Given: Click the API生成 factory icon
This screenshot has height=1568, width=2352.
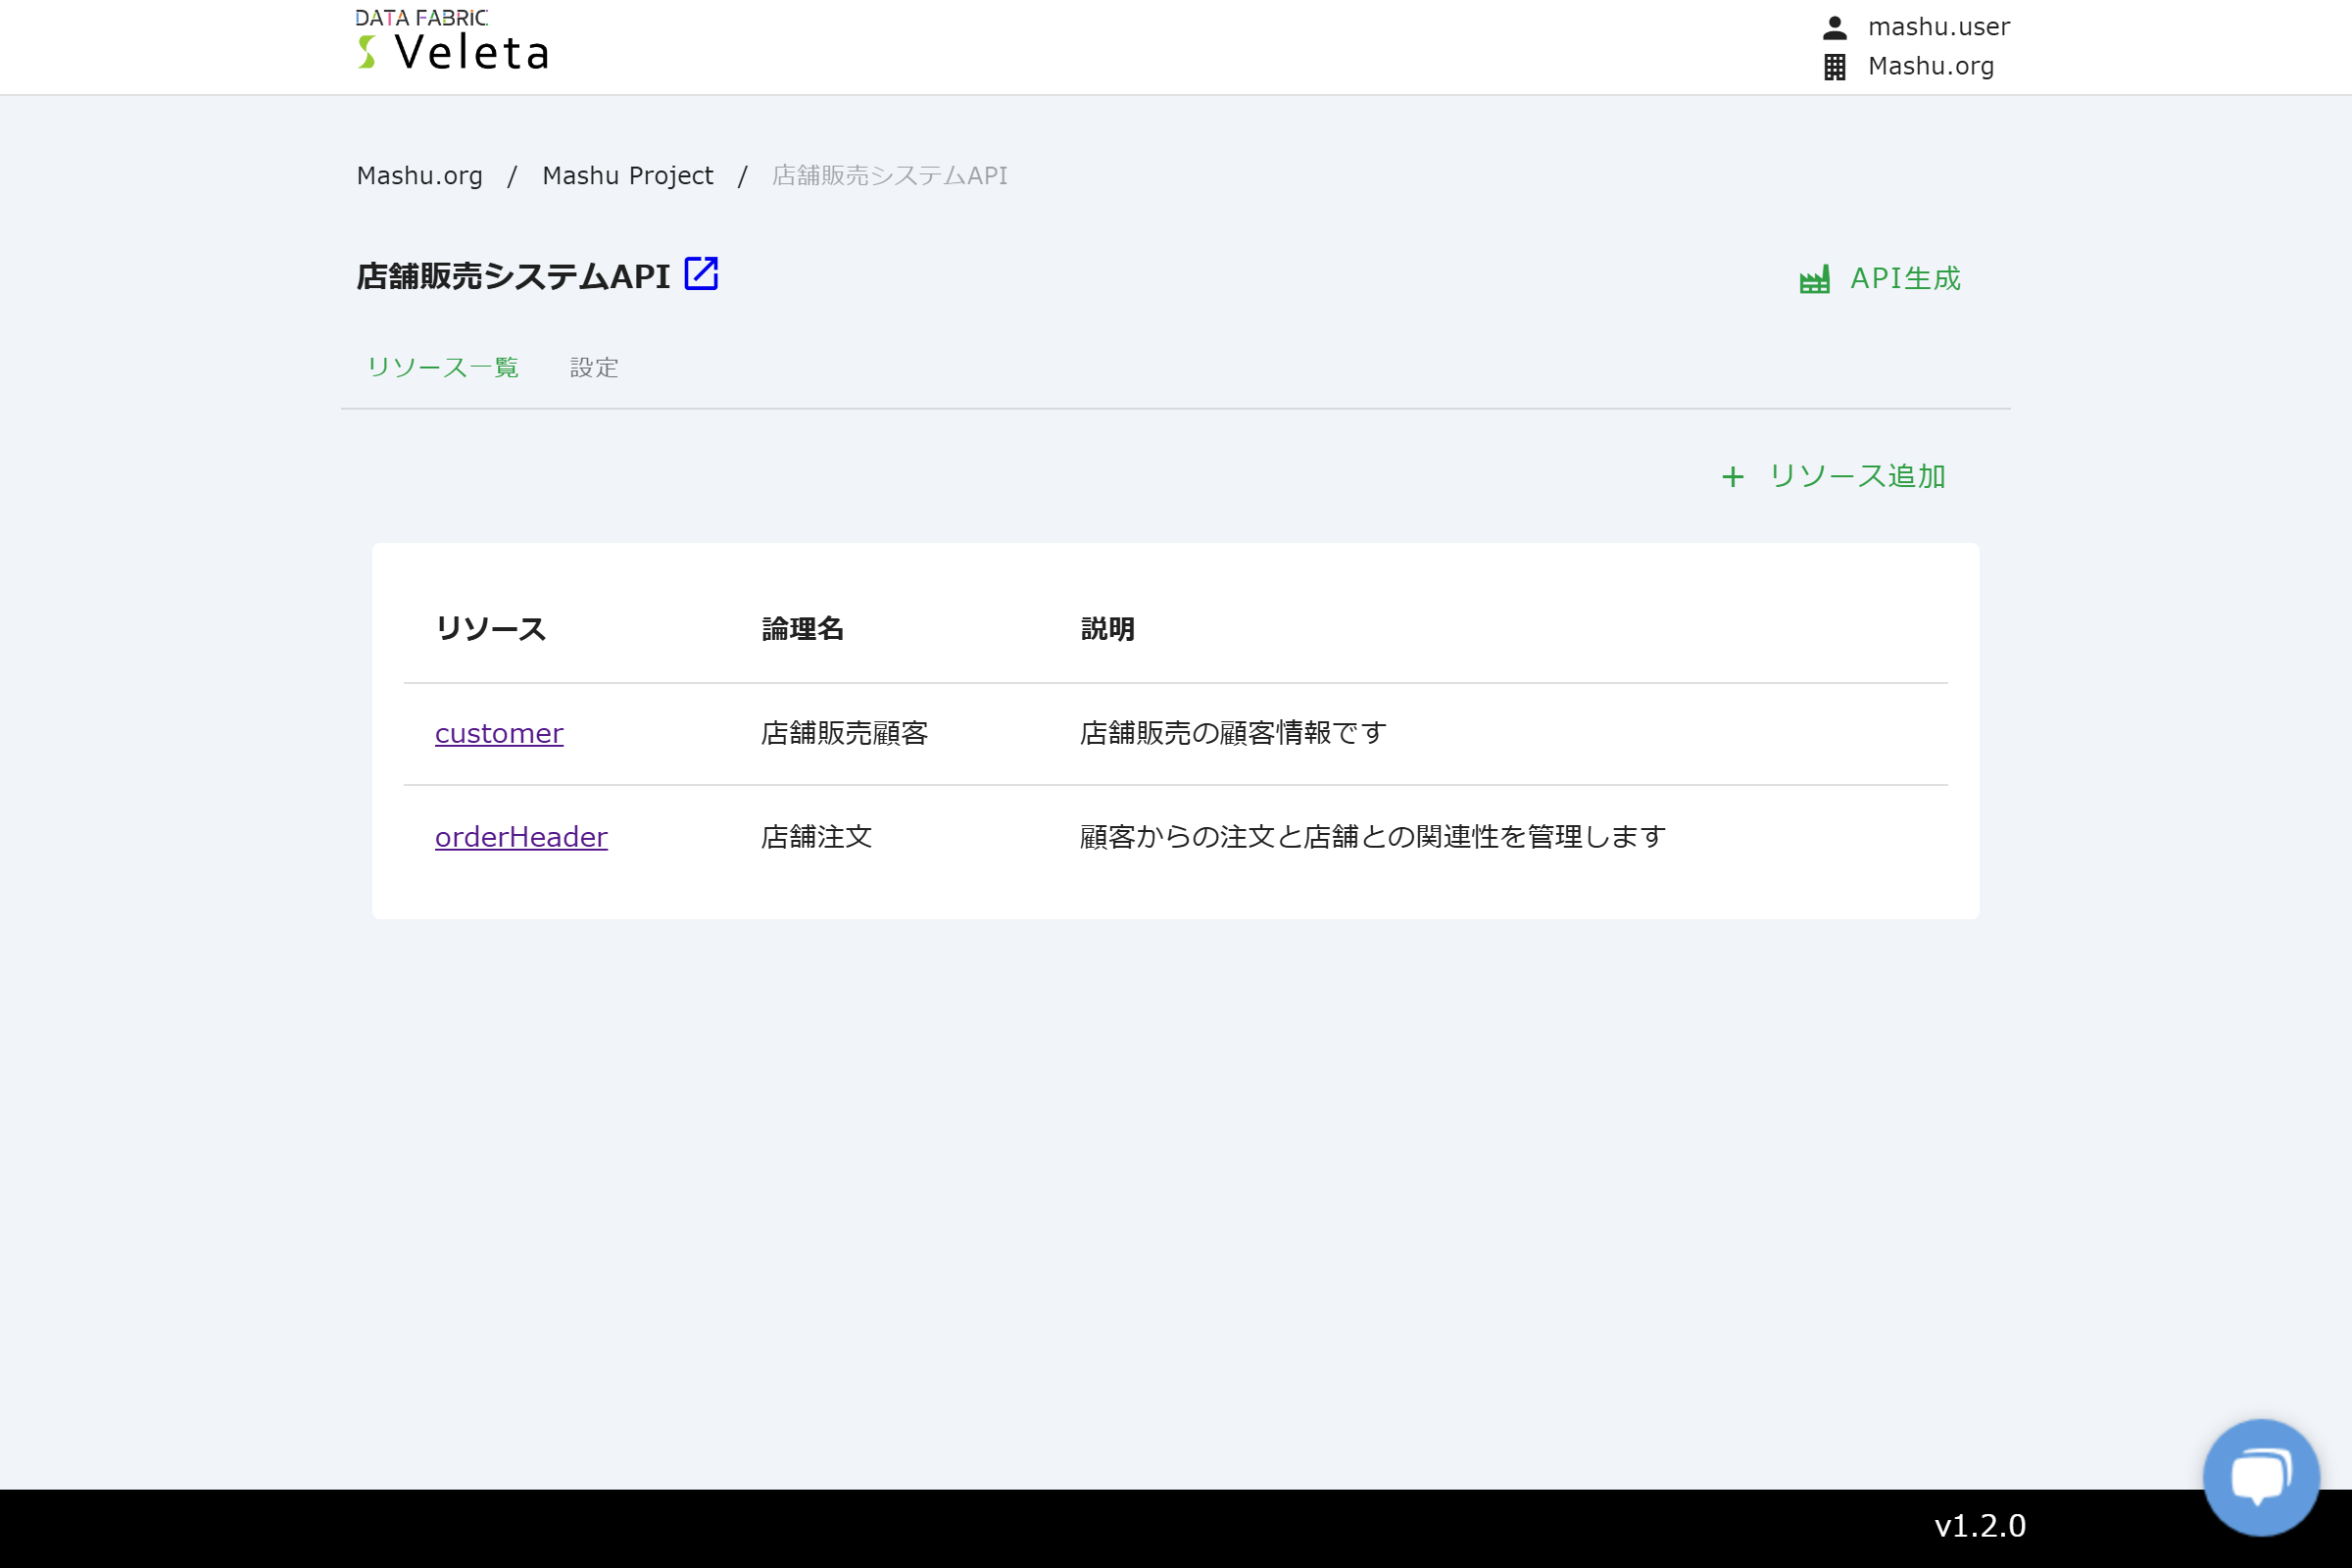Looking at the screenshot, I should (x=1814, y=279).
